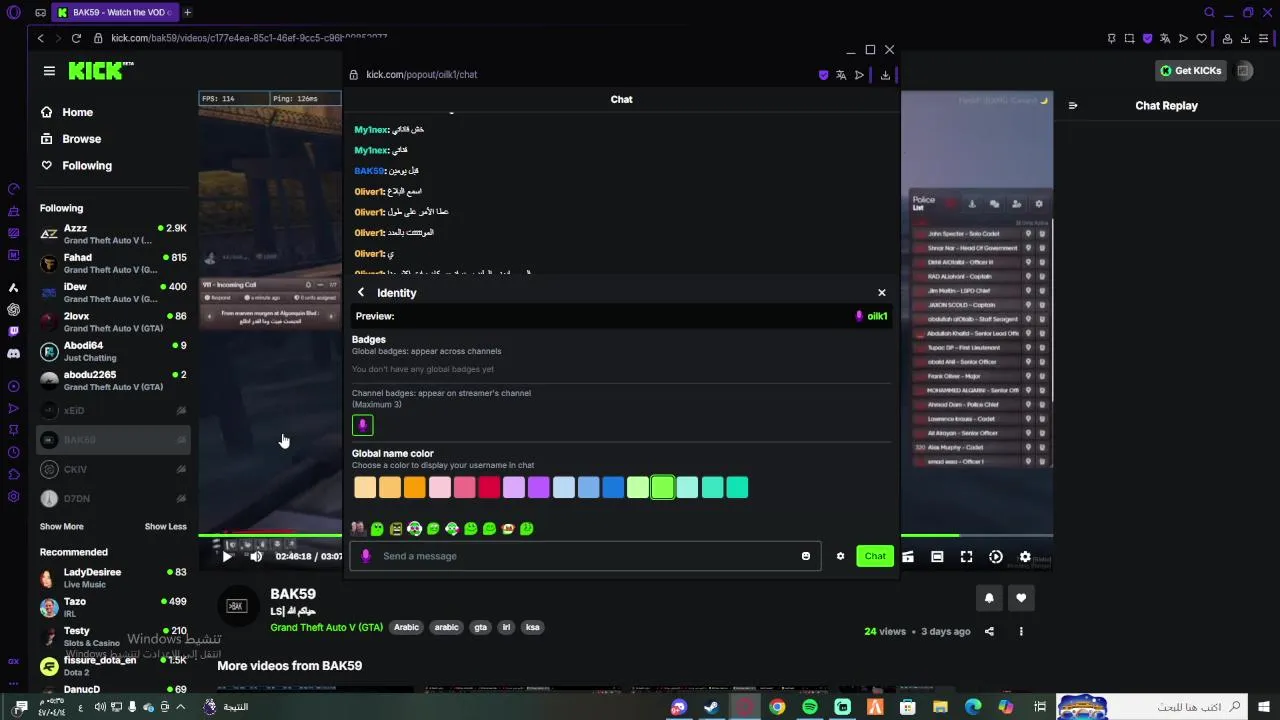
Task: Open Twitch in the Opera sidebar
Action: point(13,331)
